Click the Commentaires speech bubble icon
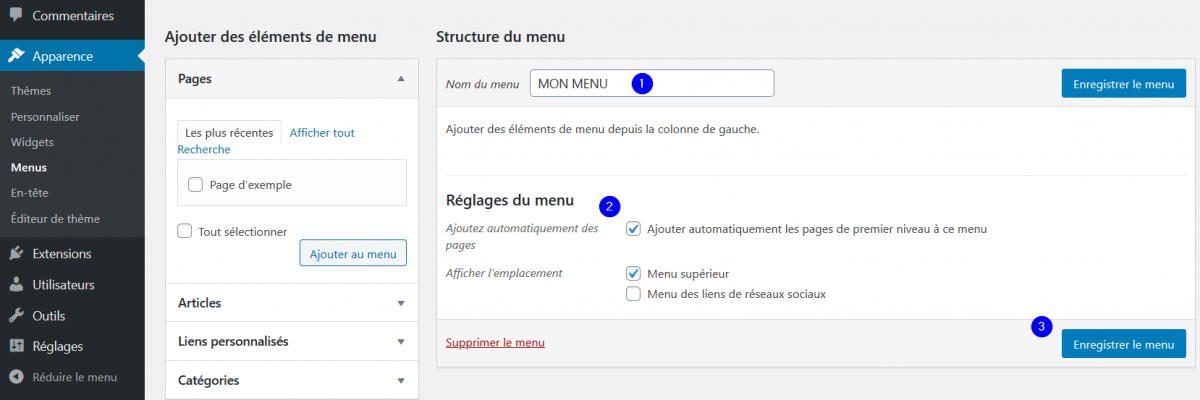The image size is (1200, 400). coord(16,16)
